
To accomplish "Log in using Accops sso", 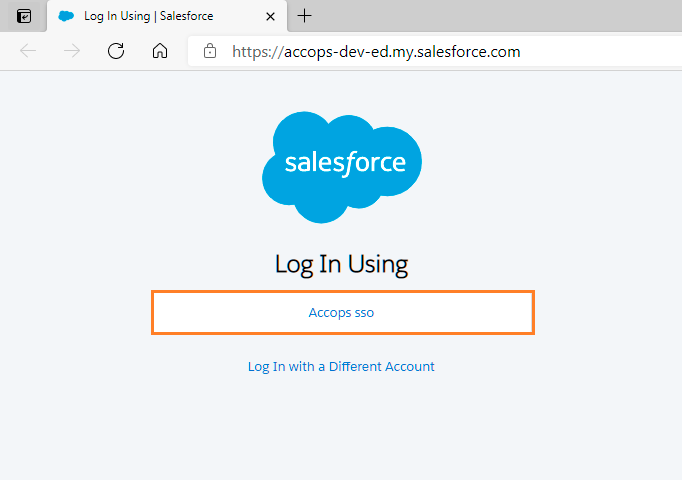I will click(x=341, y=313).
